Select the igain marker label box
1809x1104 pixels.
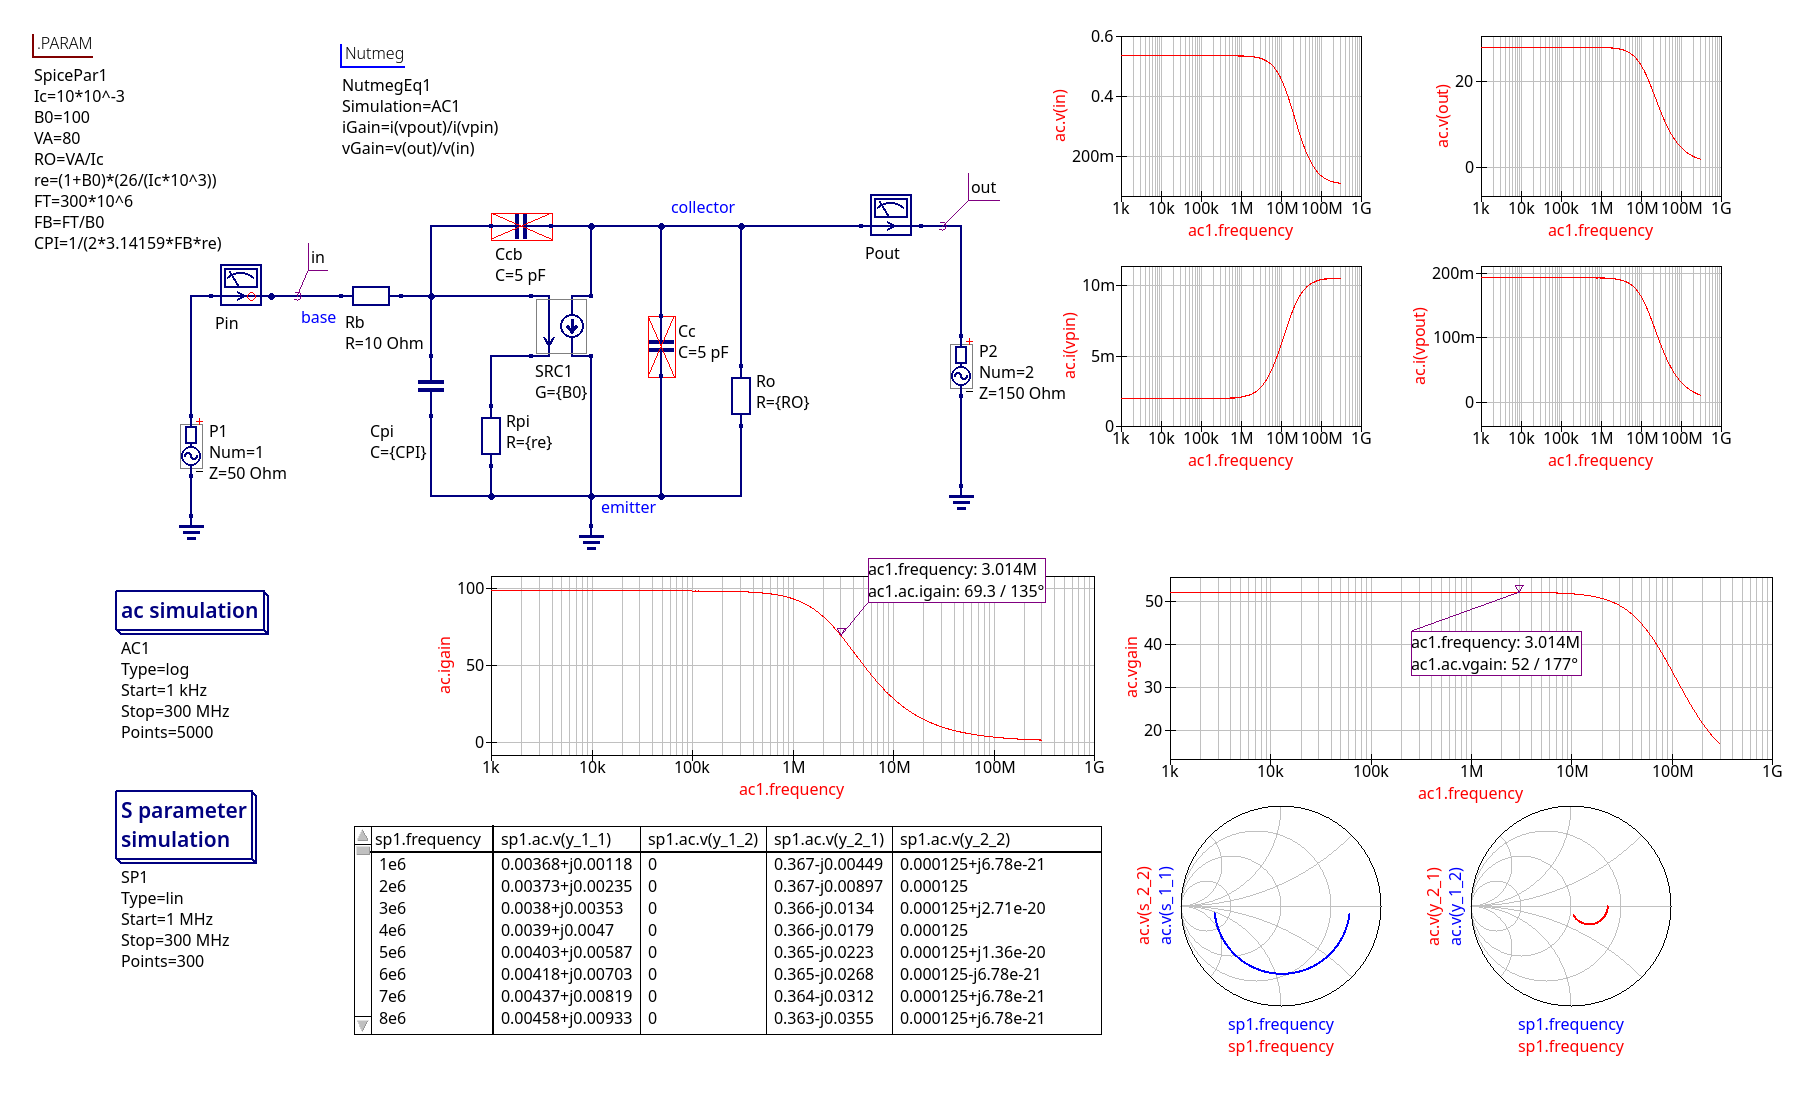tap(956, 581)
